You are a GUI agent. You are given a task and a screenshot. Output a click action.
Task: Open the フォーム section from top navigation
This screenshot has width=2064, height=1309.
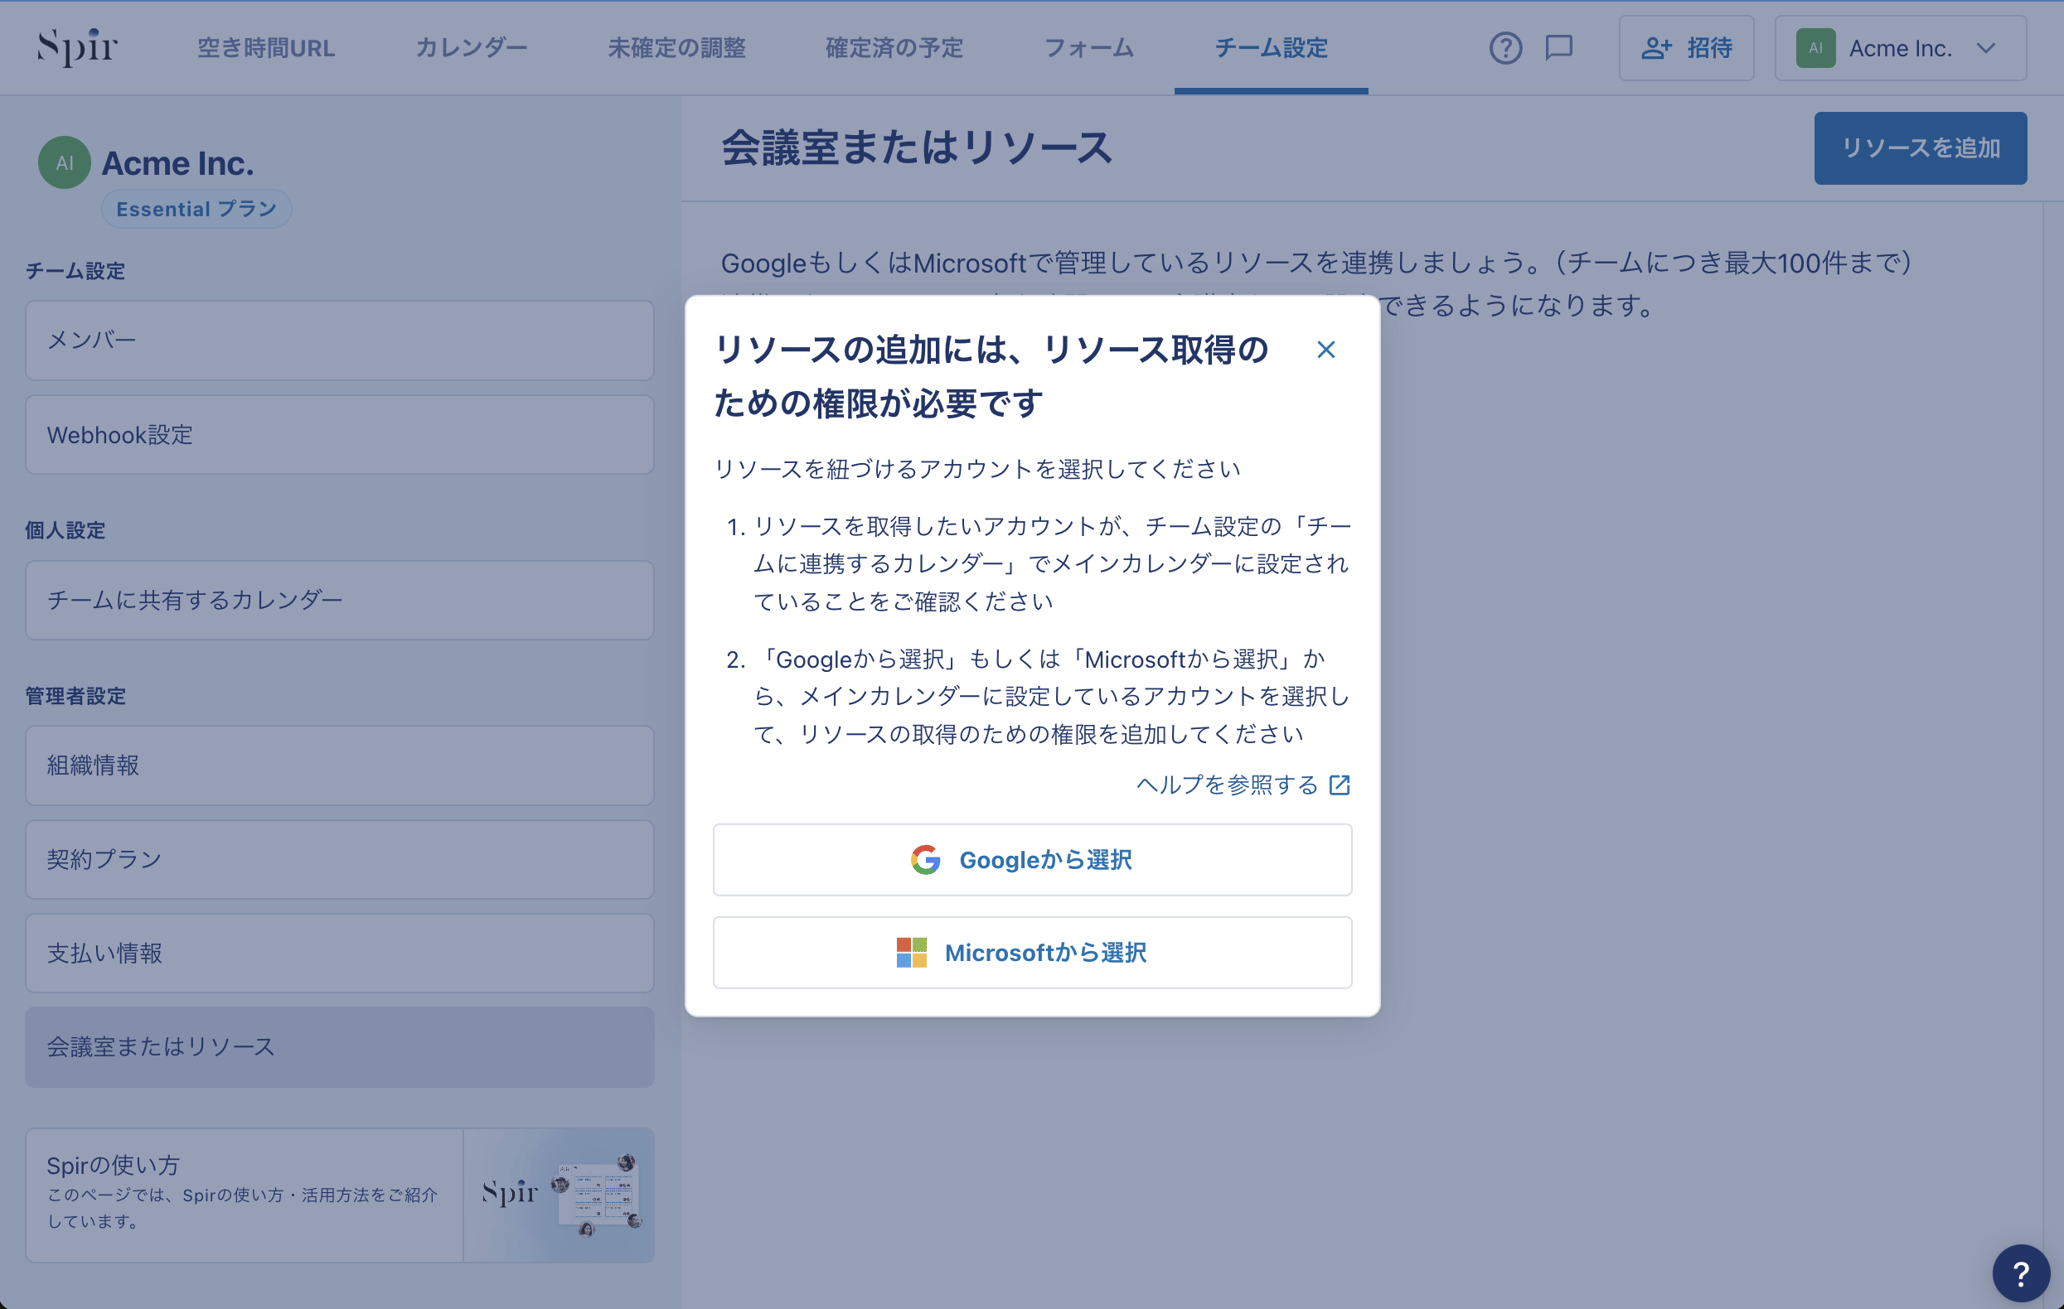[1088, 47]
